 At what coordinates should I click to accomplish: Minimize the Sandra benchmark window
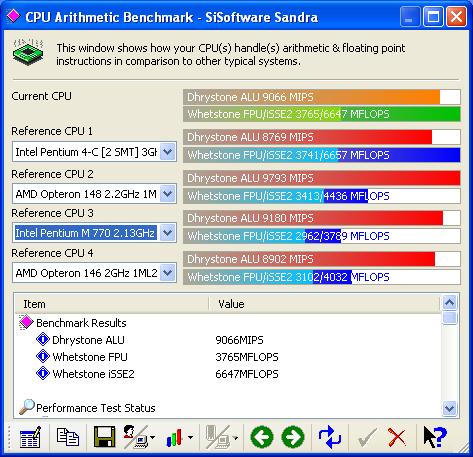(409, 17)
